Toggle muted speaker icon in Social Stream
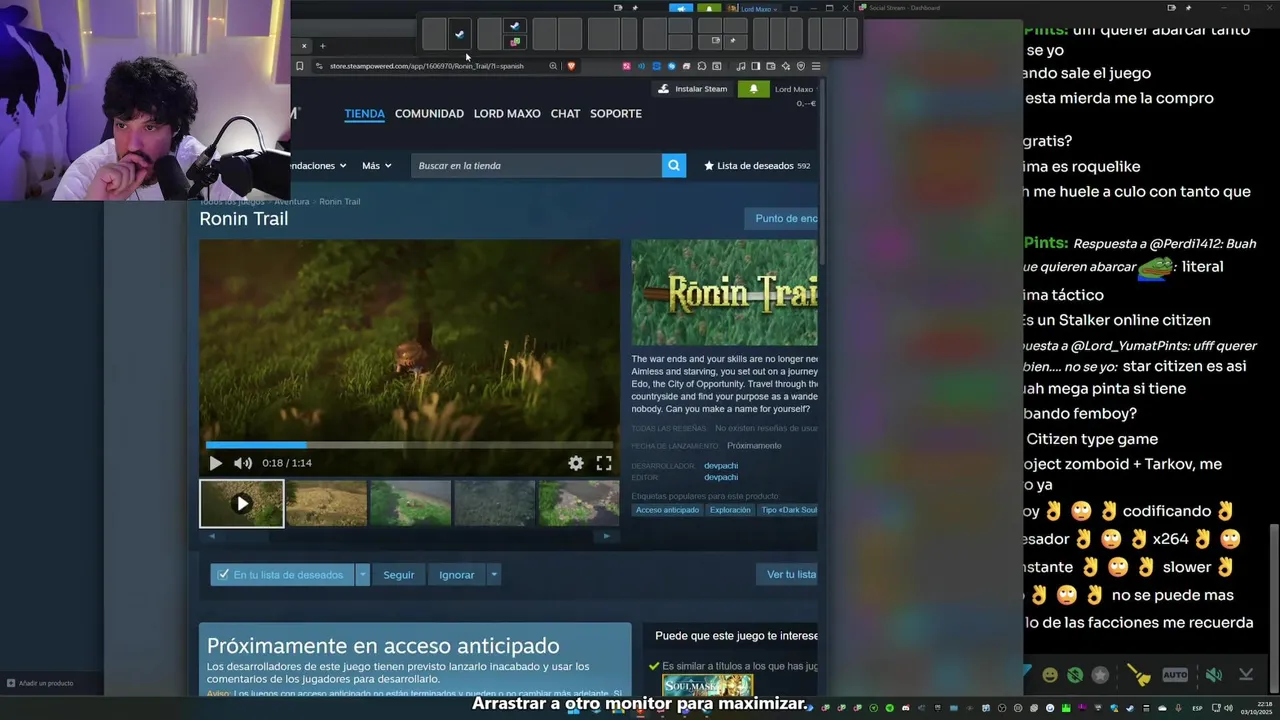This screenshot has width=1280, height=720. (1213, 675)
